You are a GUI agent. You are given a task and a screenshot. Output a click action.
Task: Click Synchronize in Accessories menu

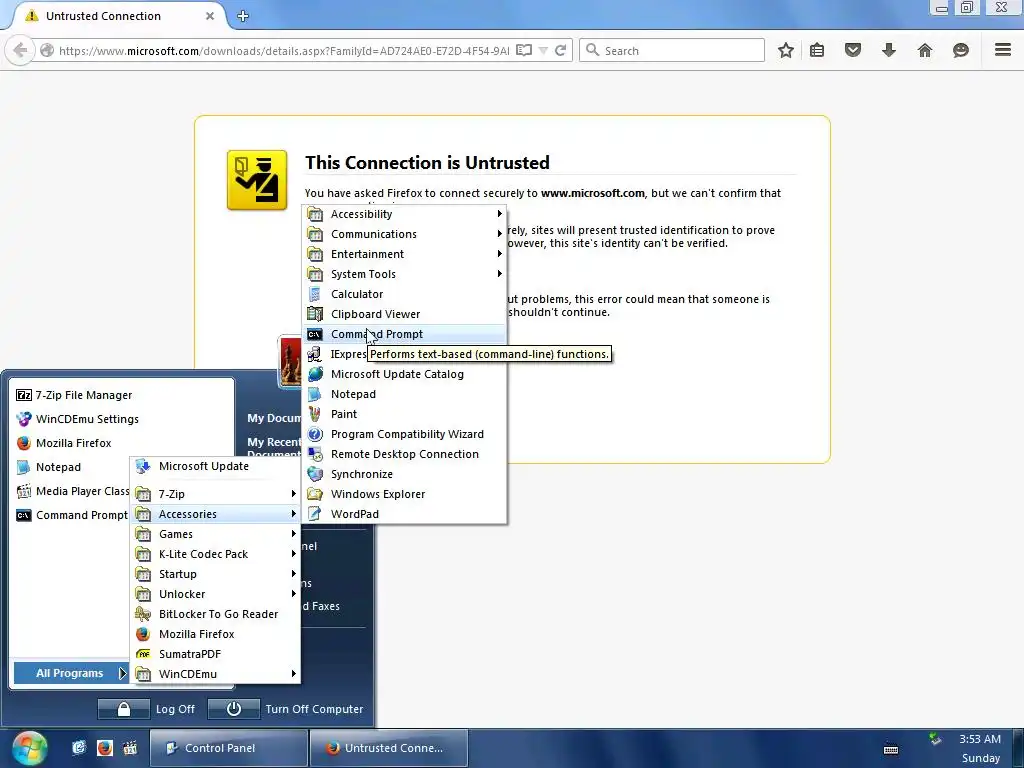point(405,474)
